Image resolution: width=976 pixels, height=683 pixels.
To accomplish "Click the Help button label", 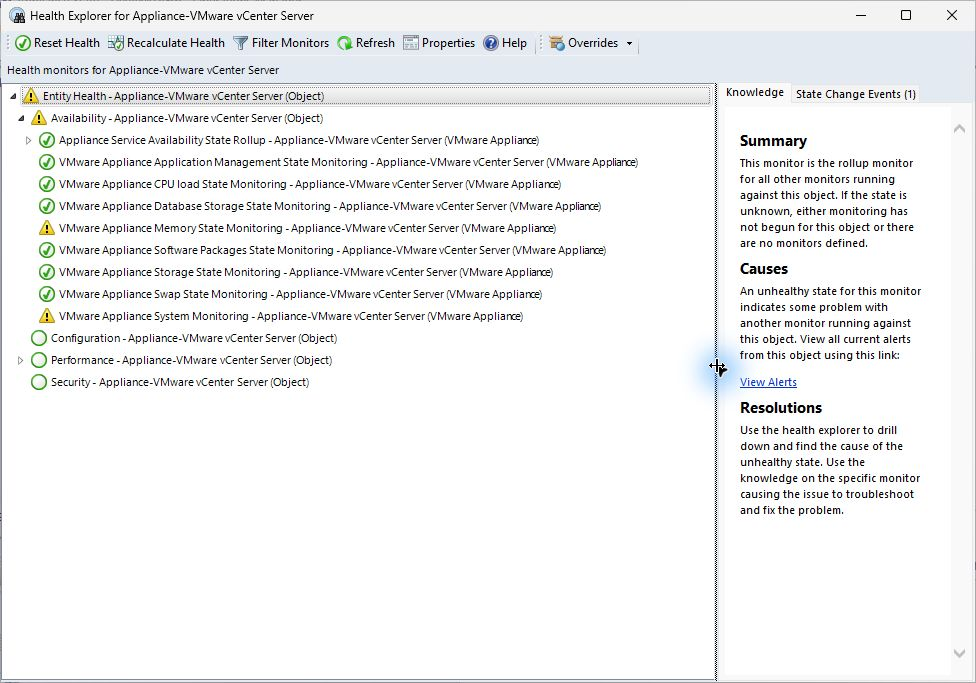I will (x=514, y=43).
